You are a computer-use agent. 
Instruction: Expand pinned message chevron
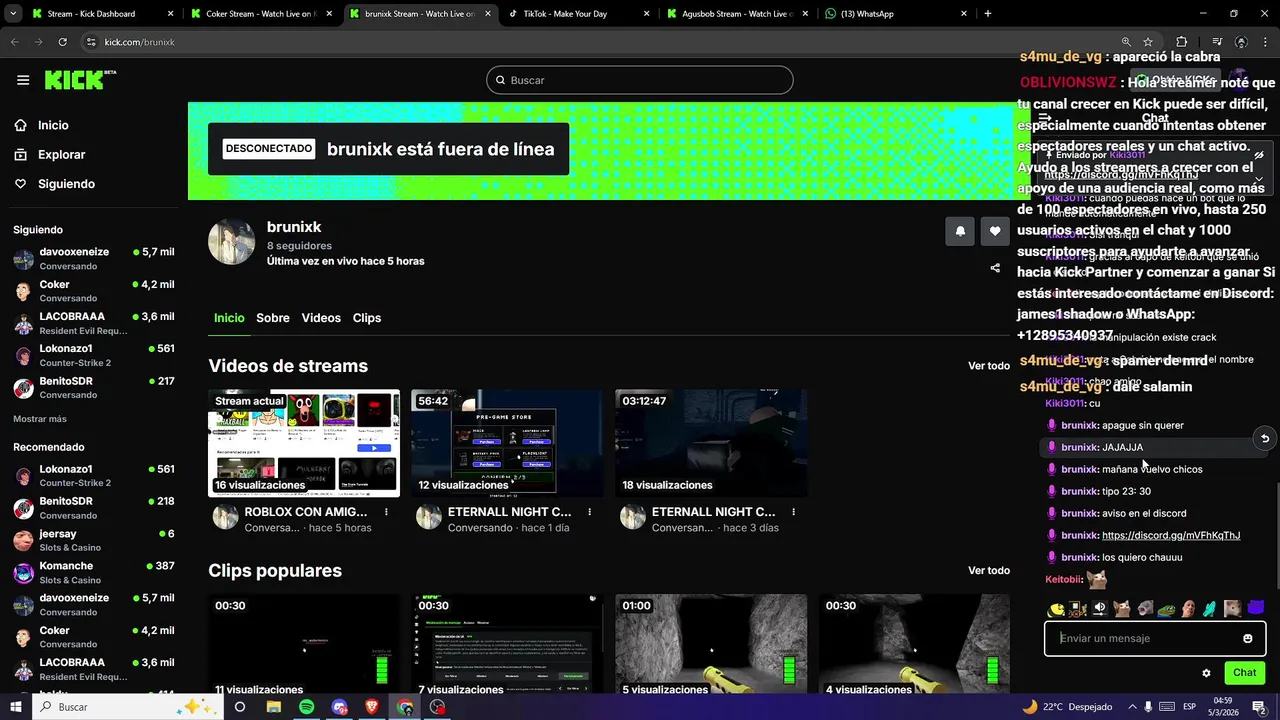[1259, 180]
